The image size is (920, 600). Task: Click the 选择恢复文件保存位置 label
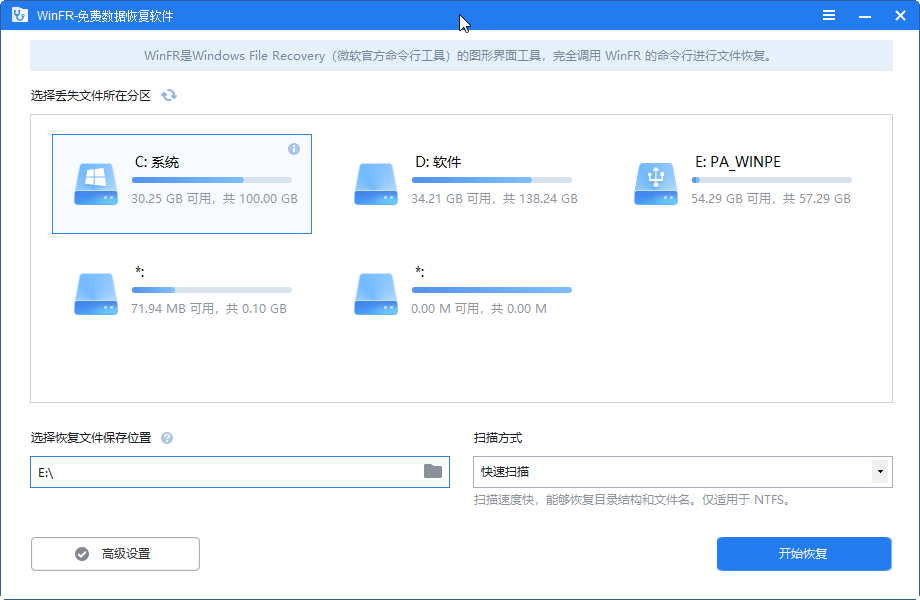click(91, 438)
